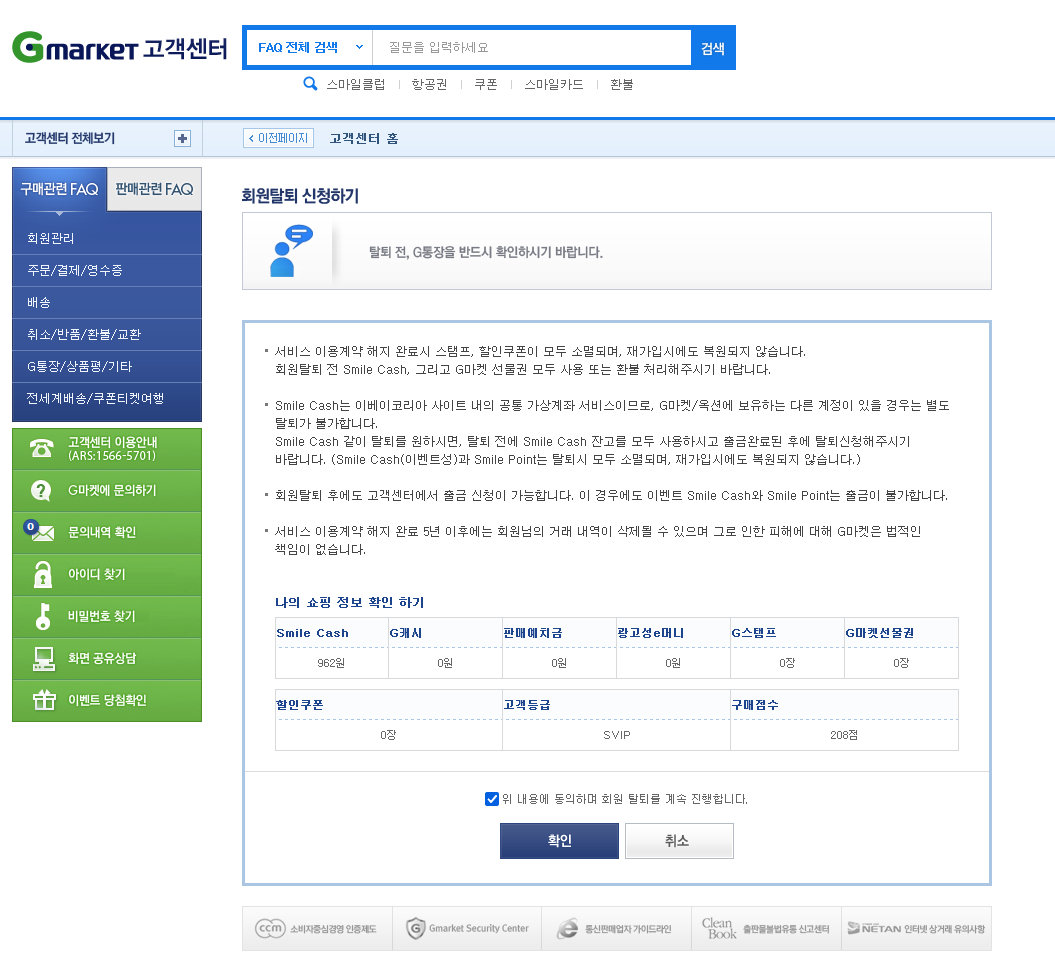The height and width of the screenshot is (975, 1055).
Task: Click the 취소 button
Action: [679, 840]
